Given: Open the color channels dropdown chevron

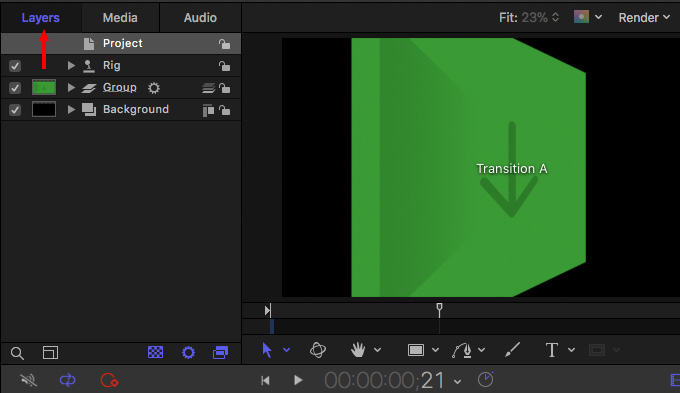Looking at the screenshot, I should (x=598, y=17).
